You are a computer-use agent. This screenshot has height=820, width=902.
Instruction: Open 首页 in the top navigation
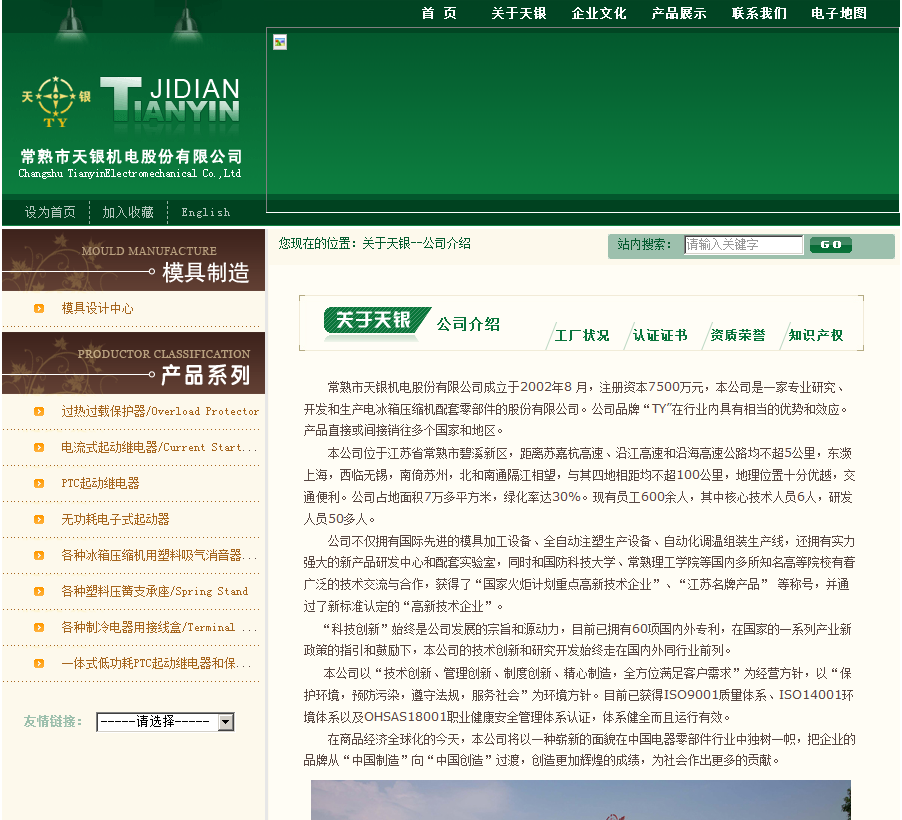pyautogui.click(x=439, y=13)
